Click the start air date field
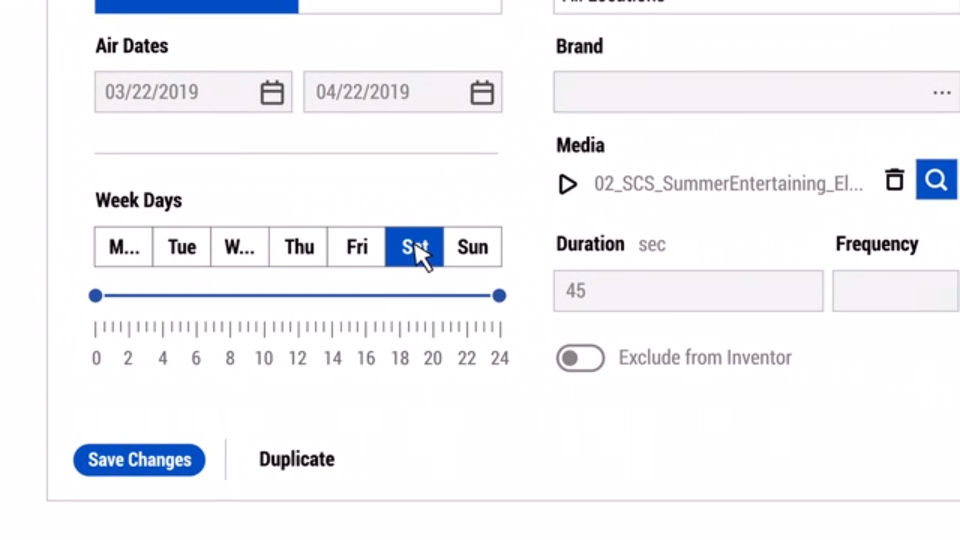This screenshot has height=540, width=960. (193, 92)
